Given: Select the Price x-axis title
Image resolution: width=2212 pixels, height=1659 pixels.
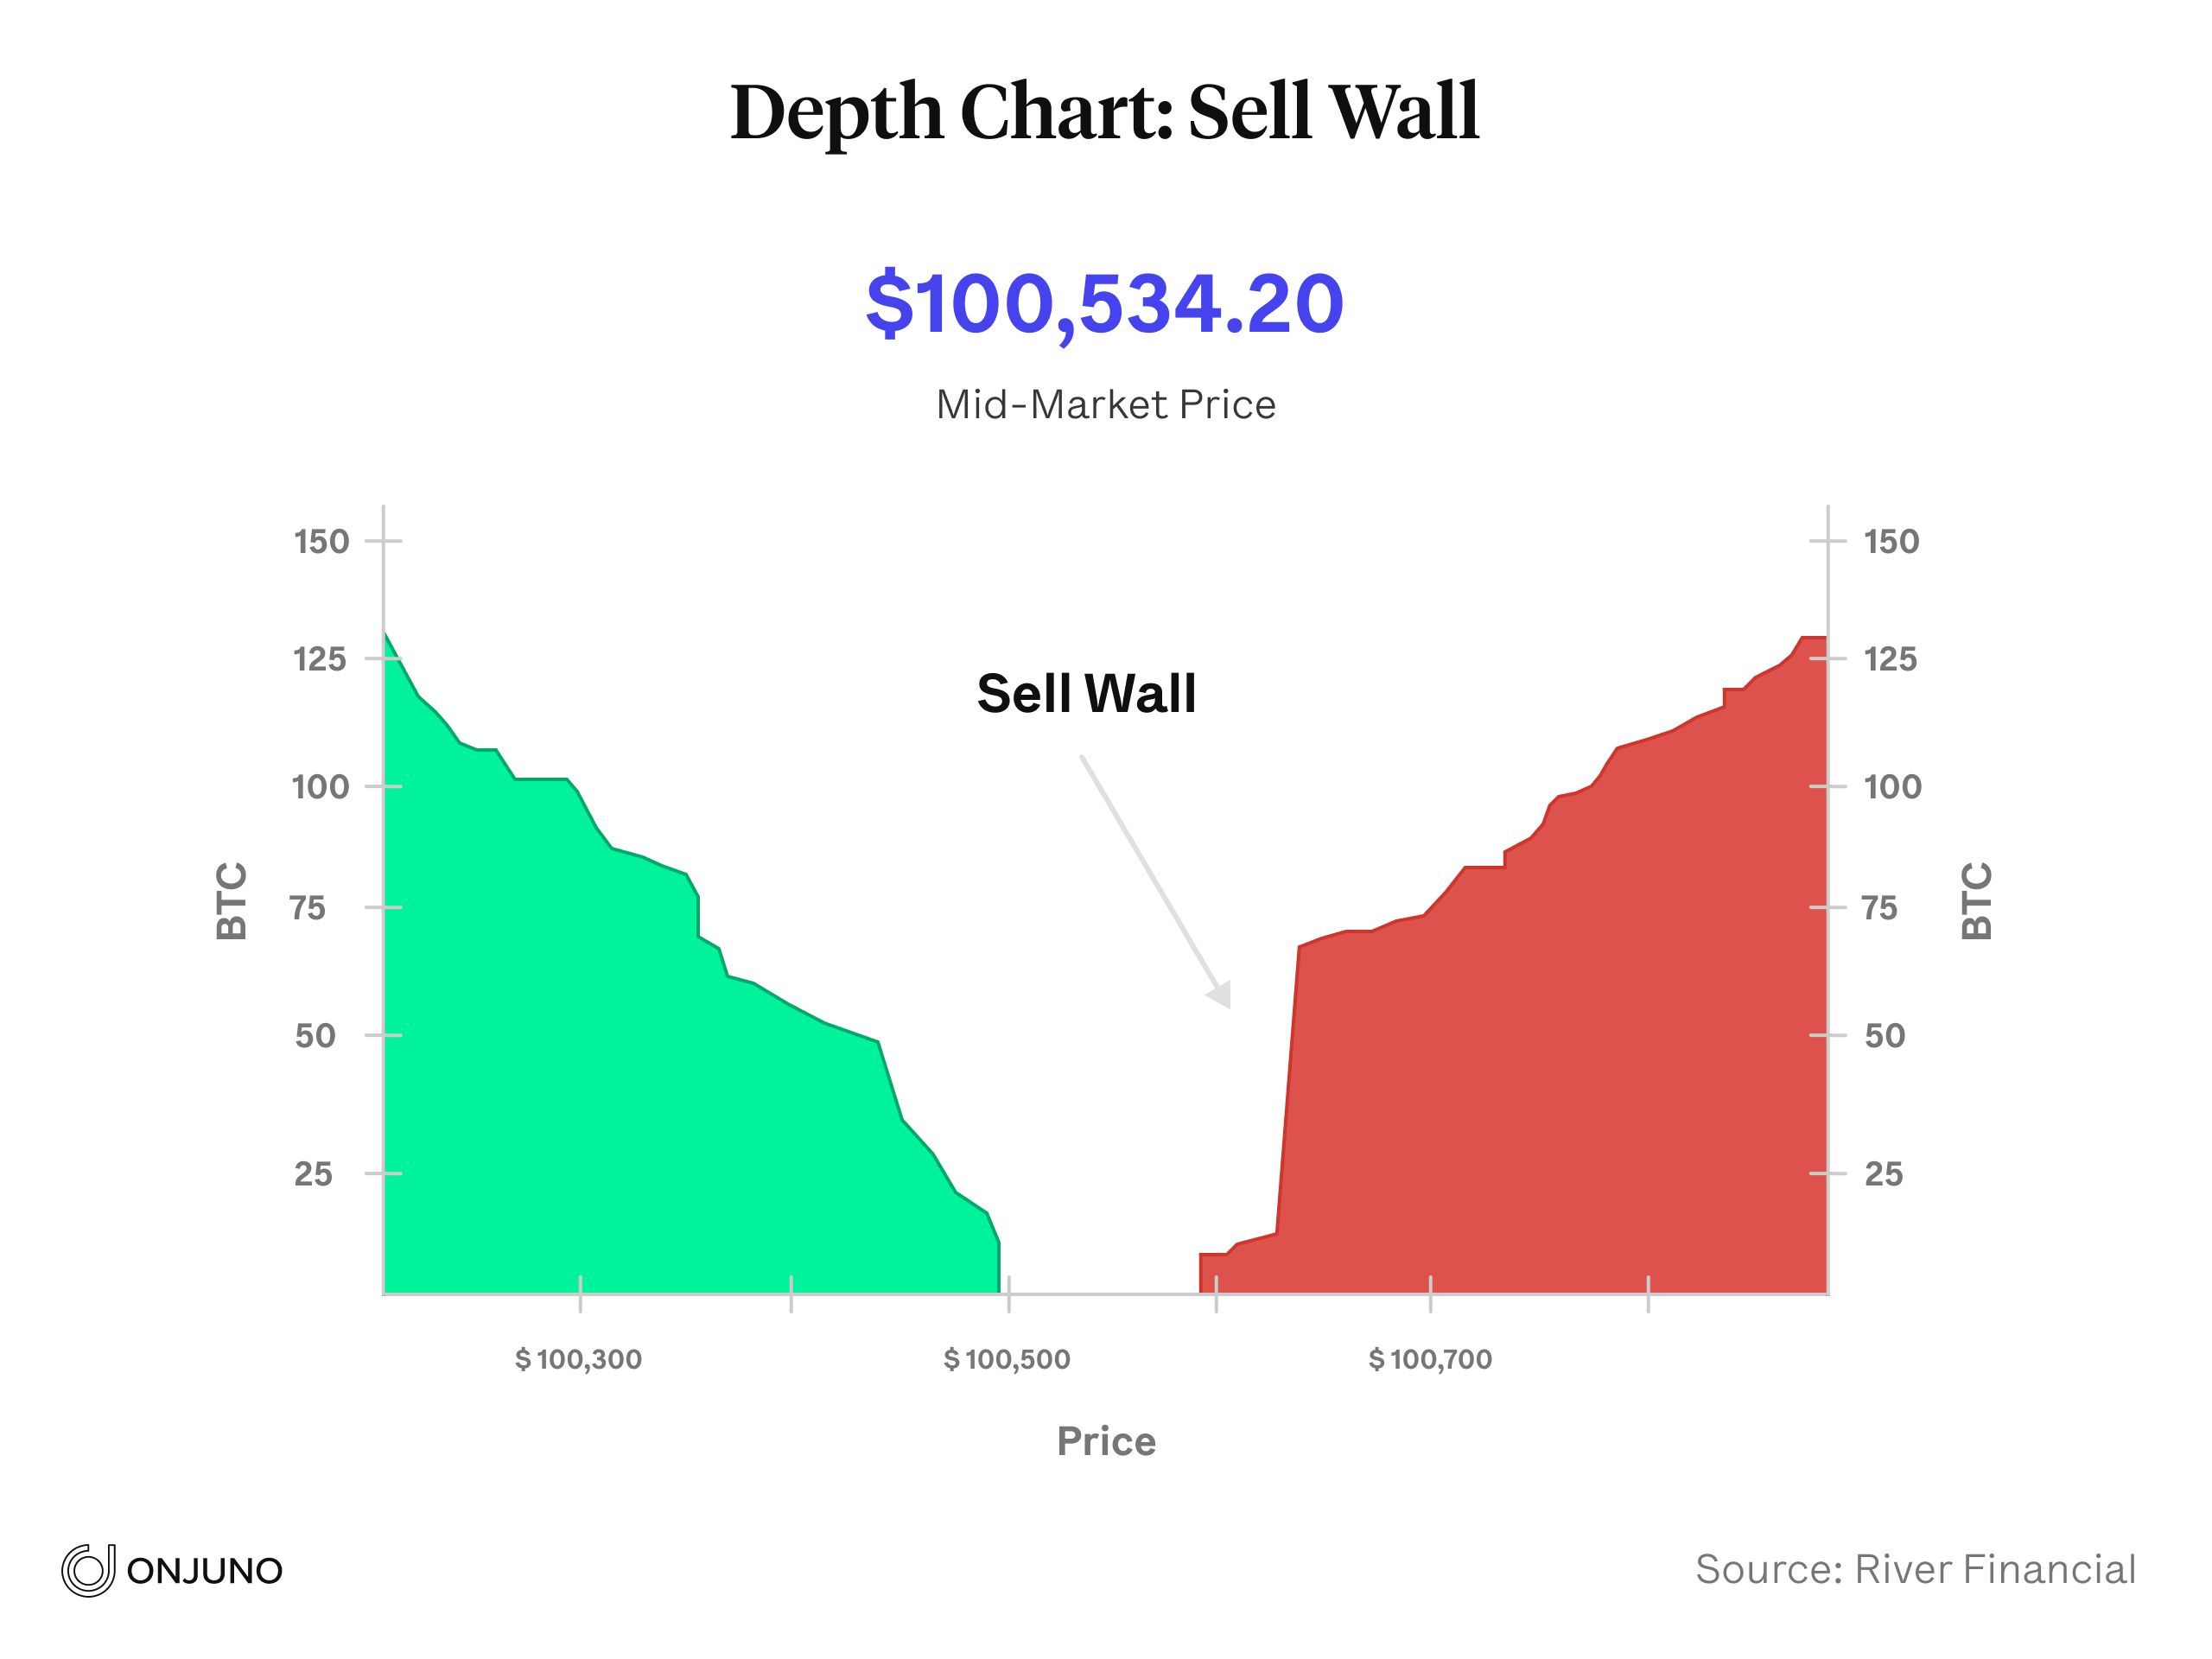Looking at the screenshot, I should click(1106, 1441).
